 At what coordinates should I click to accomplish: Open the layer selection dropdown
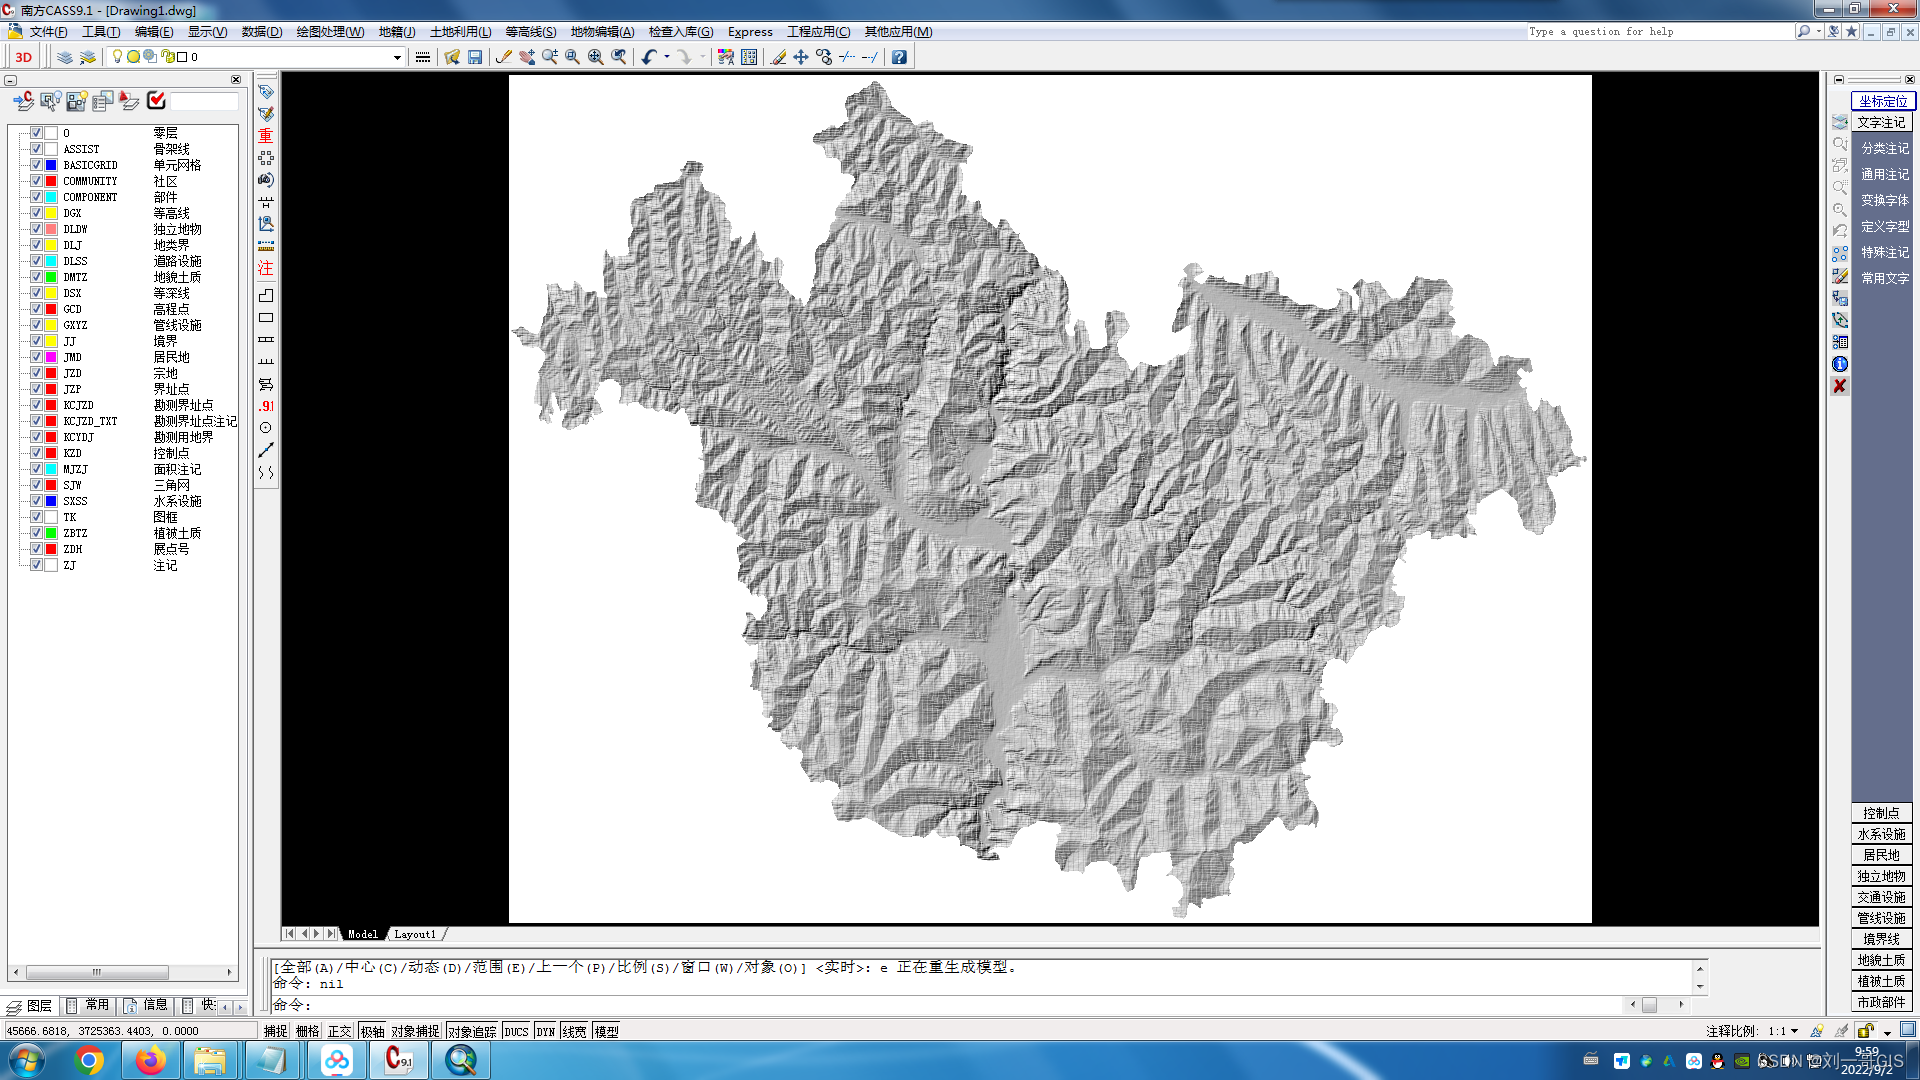coord(397,57)
